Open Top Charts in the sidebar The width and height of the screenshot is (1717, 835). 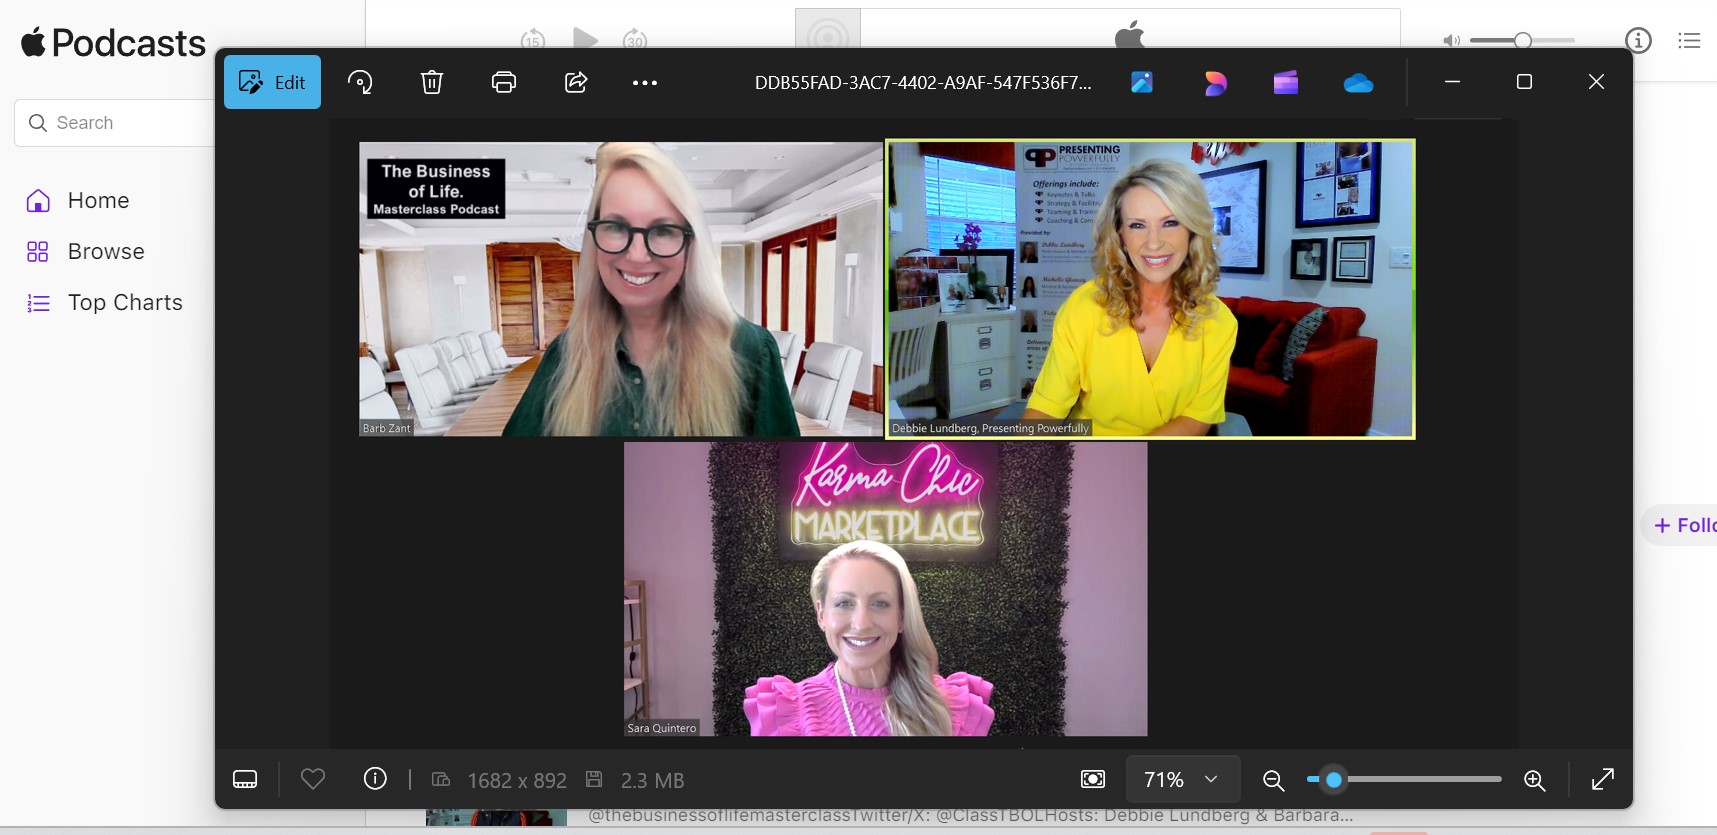click(125, 303)
